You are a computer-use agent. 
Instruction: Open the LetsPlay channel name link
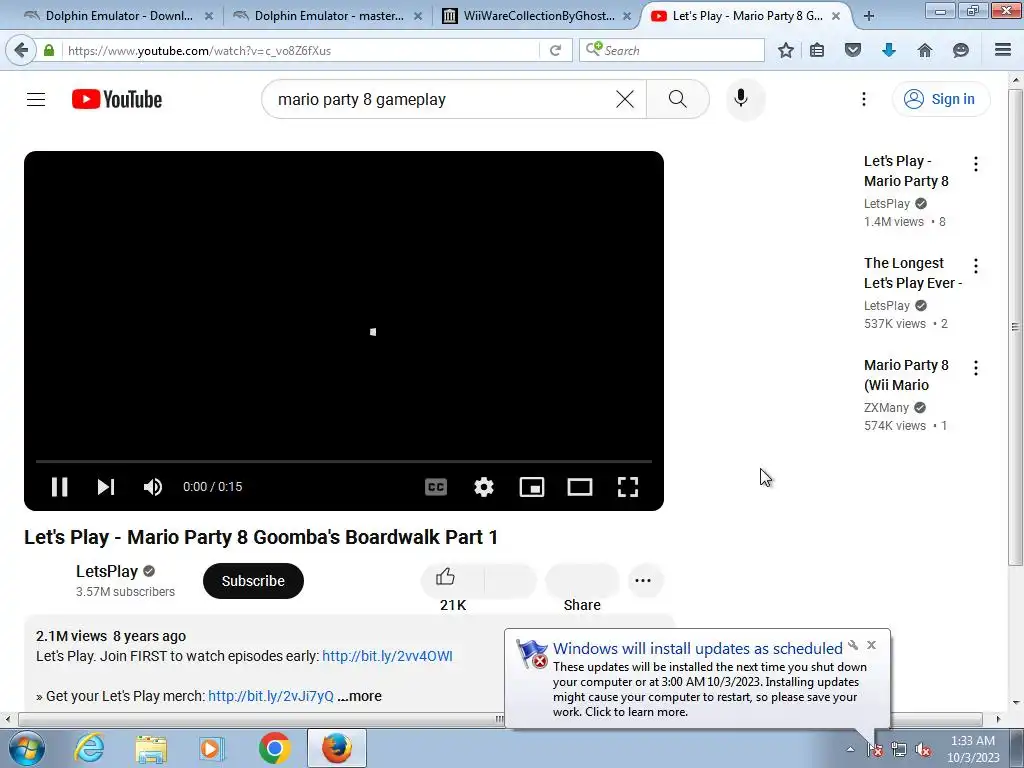pyautogui.click(x=107, y=571)
